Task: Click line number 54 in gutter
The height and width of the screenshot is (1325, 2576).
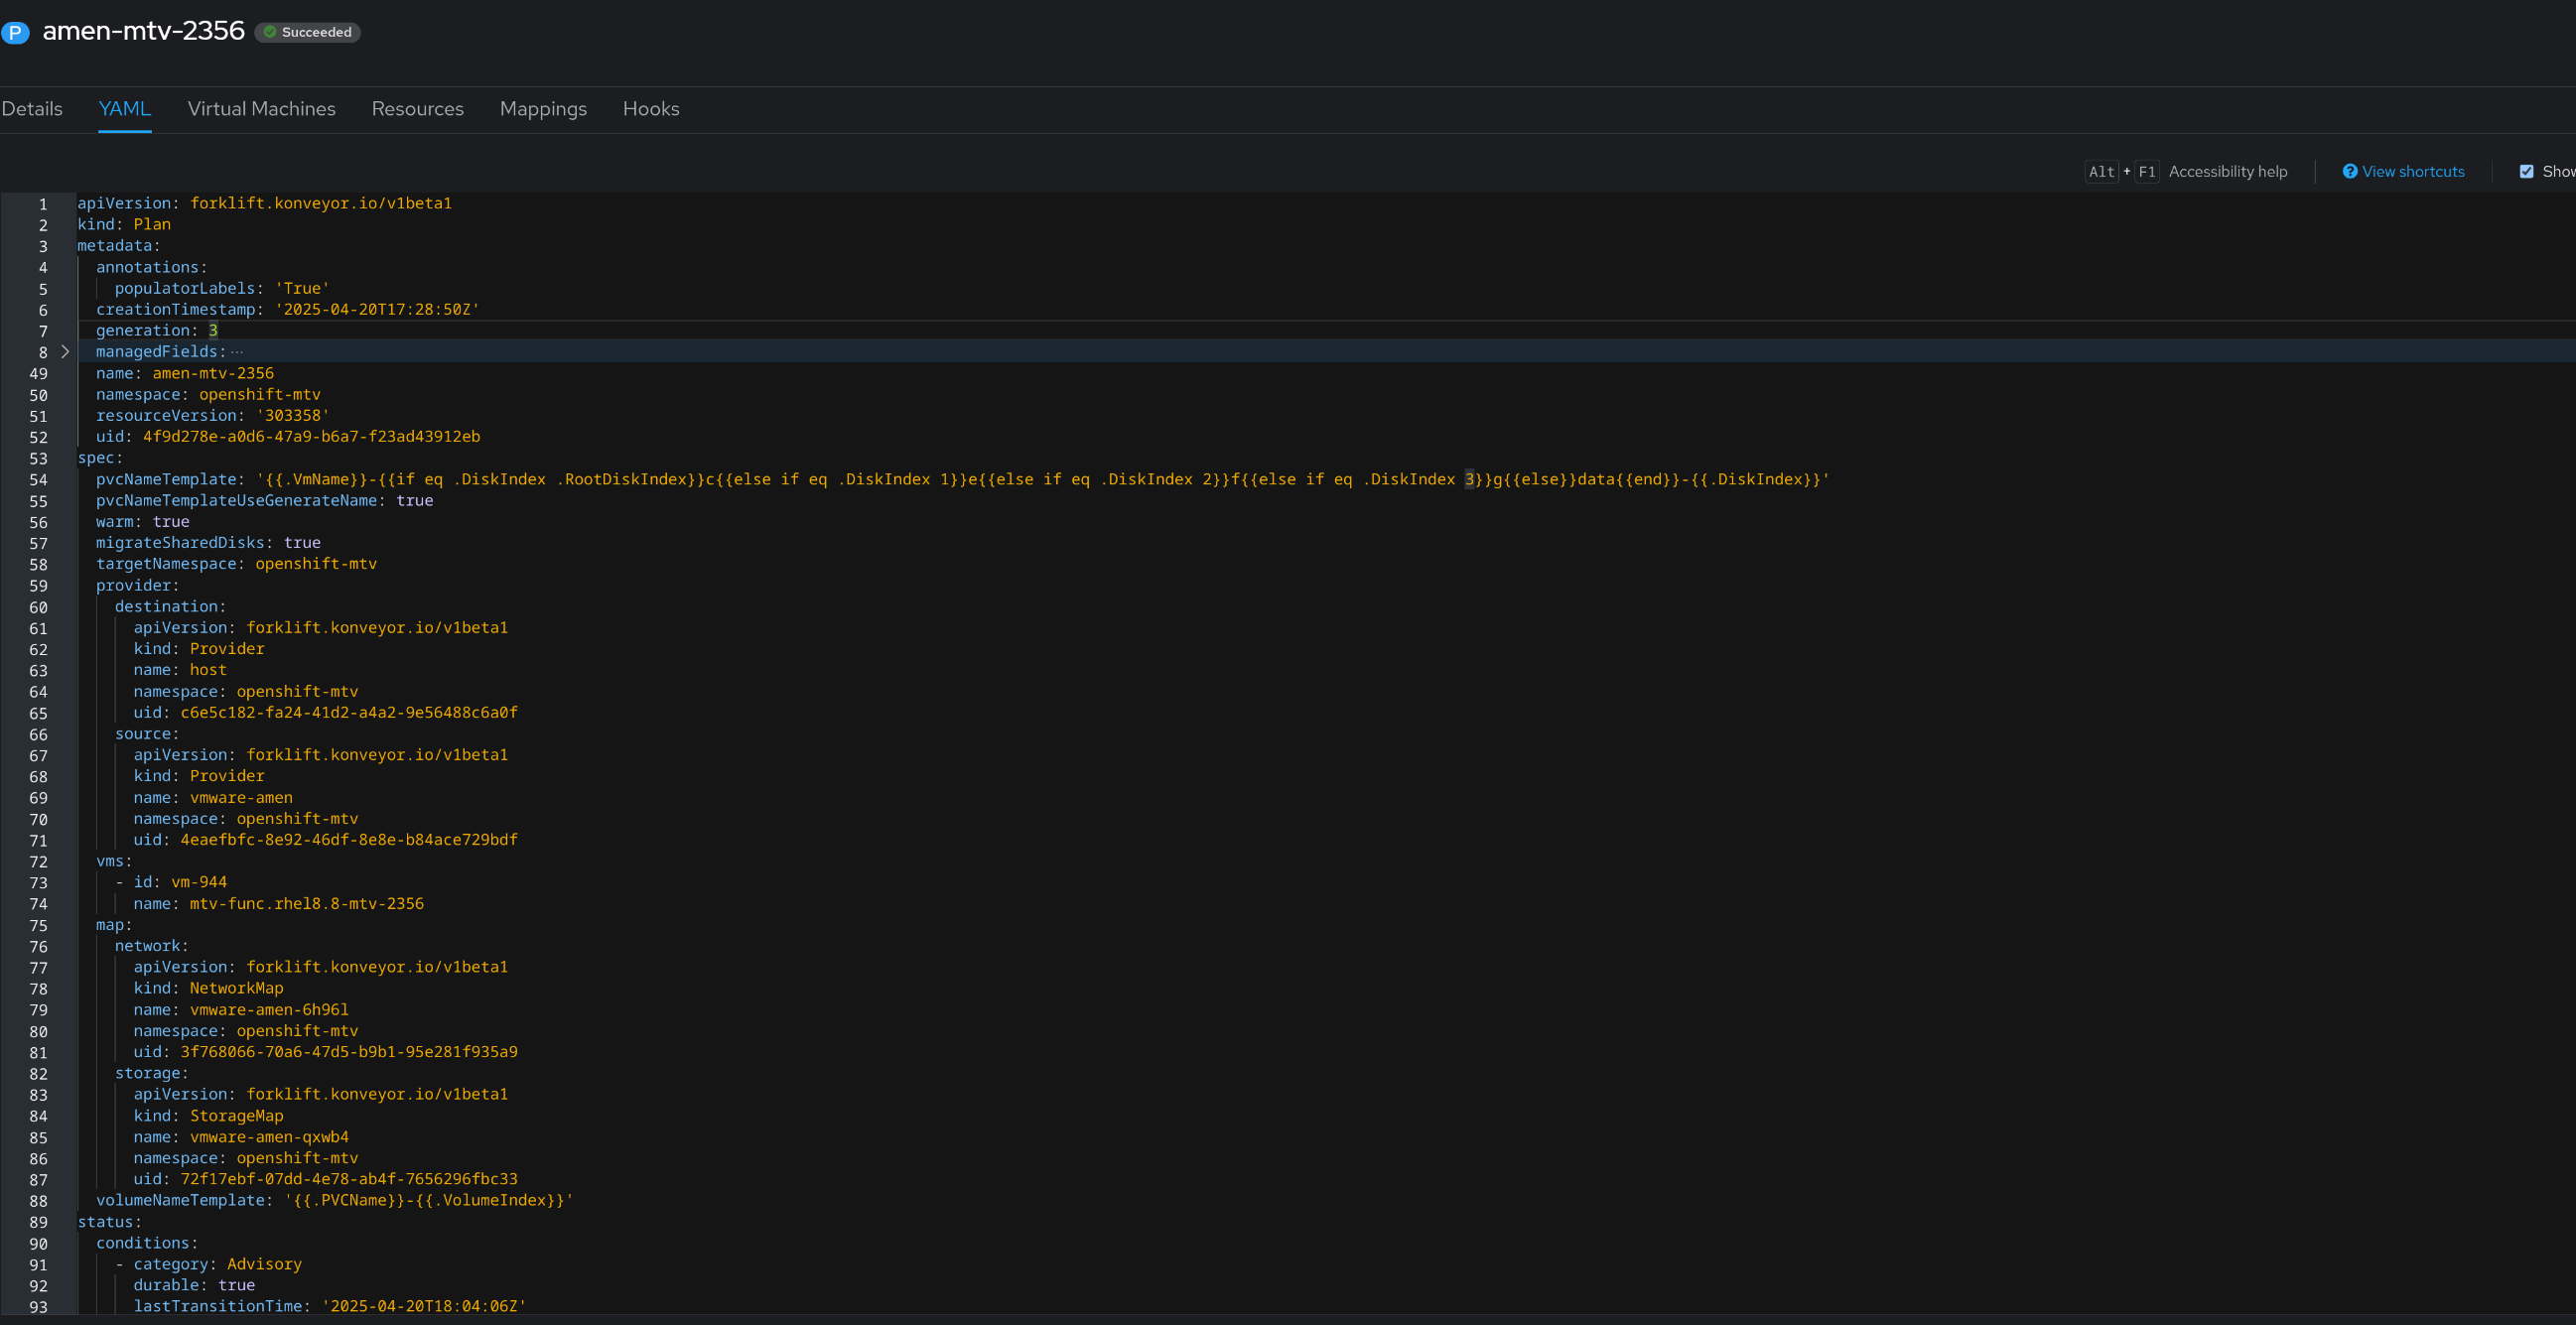Action: [38, 480]
